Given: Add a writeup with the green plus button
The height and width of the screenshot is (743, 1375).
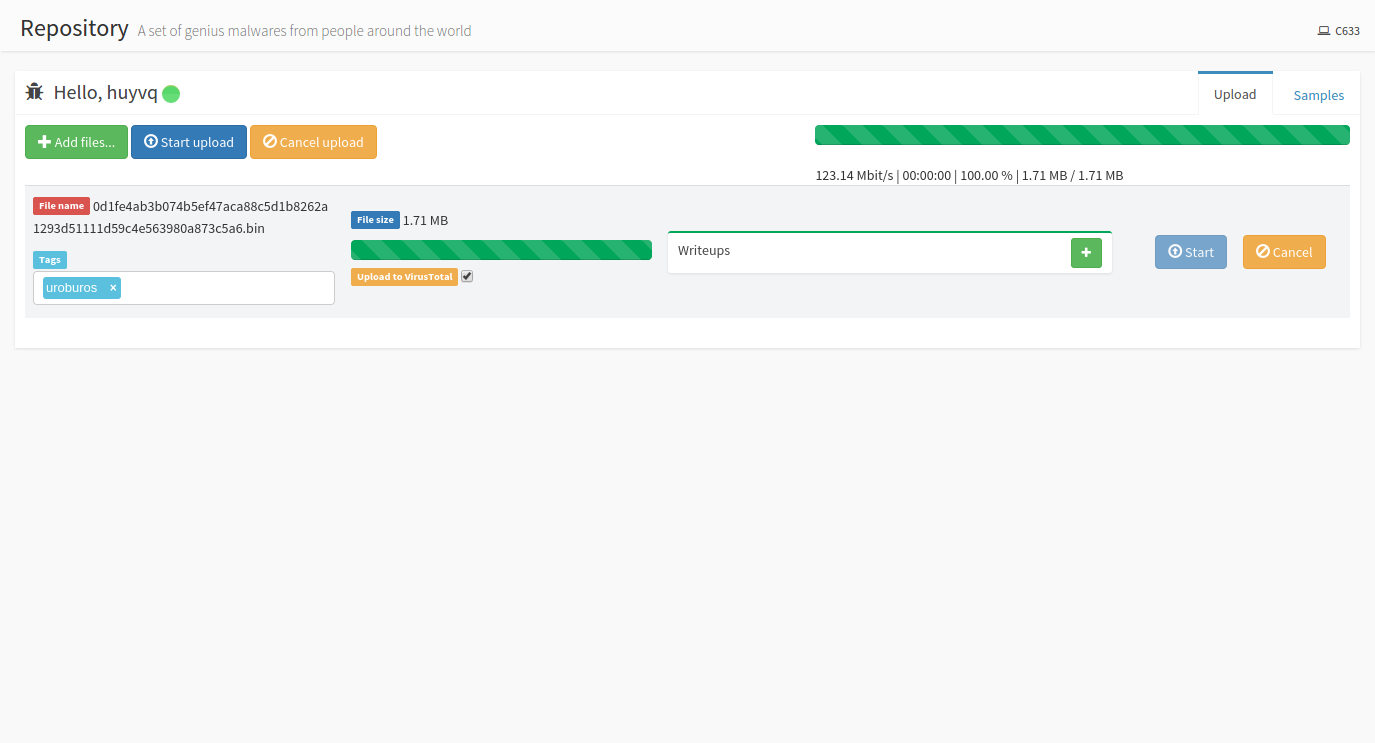Looking at the screenshot, I should coord(1086,253).
